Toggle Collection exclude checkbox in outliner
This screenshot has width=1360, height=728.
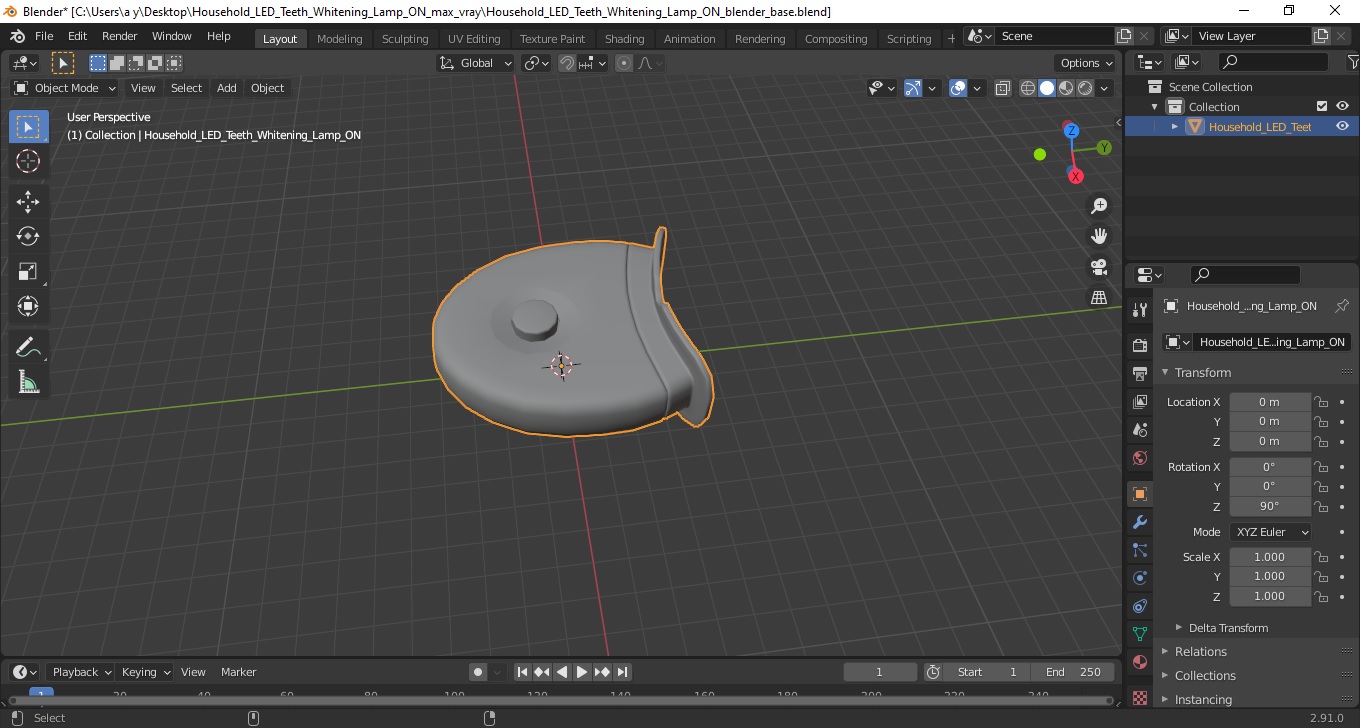click(x=1322, y=106)
